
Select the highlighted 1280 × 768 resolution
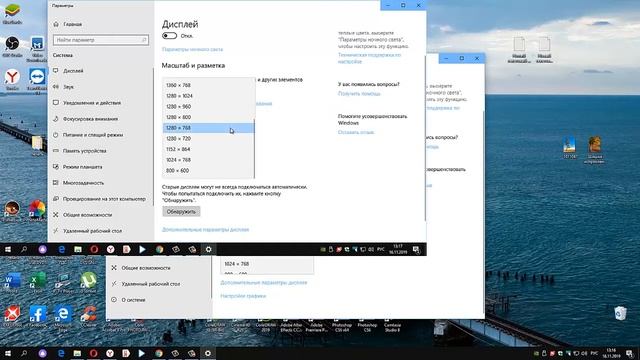click(208, 128)
